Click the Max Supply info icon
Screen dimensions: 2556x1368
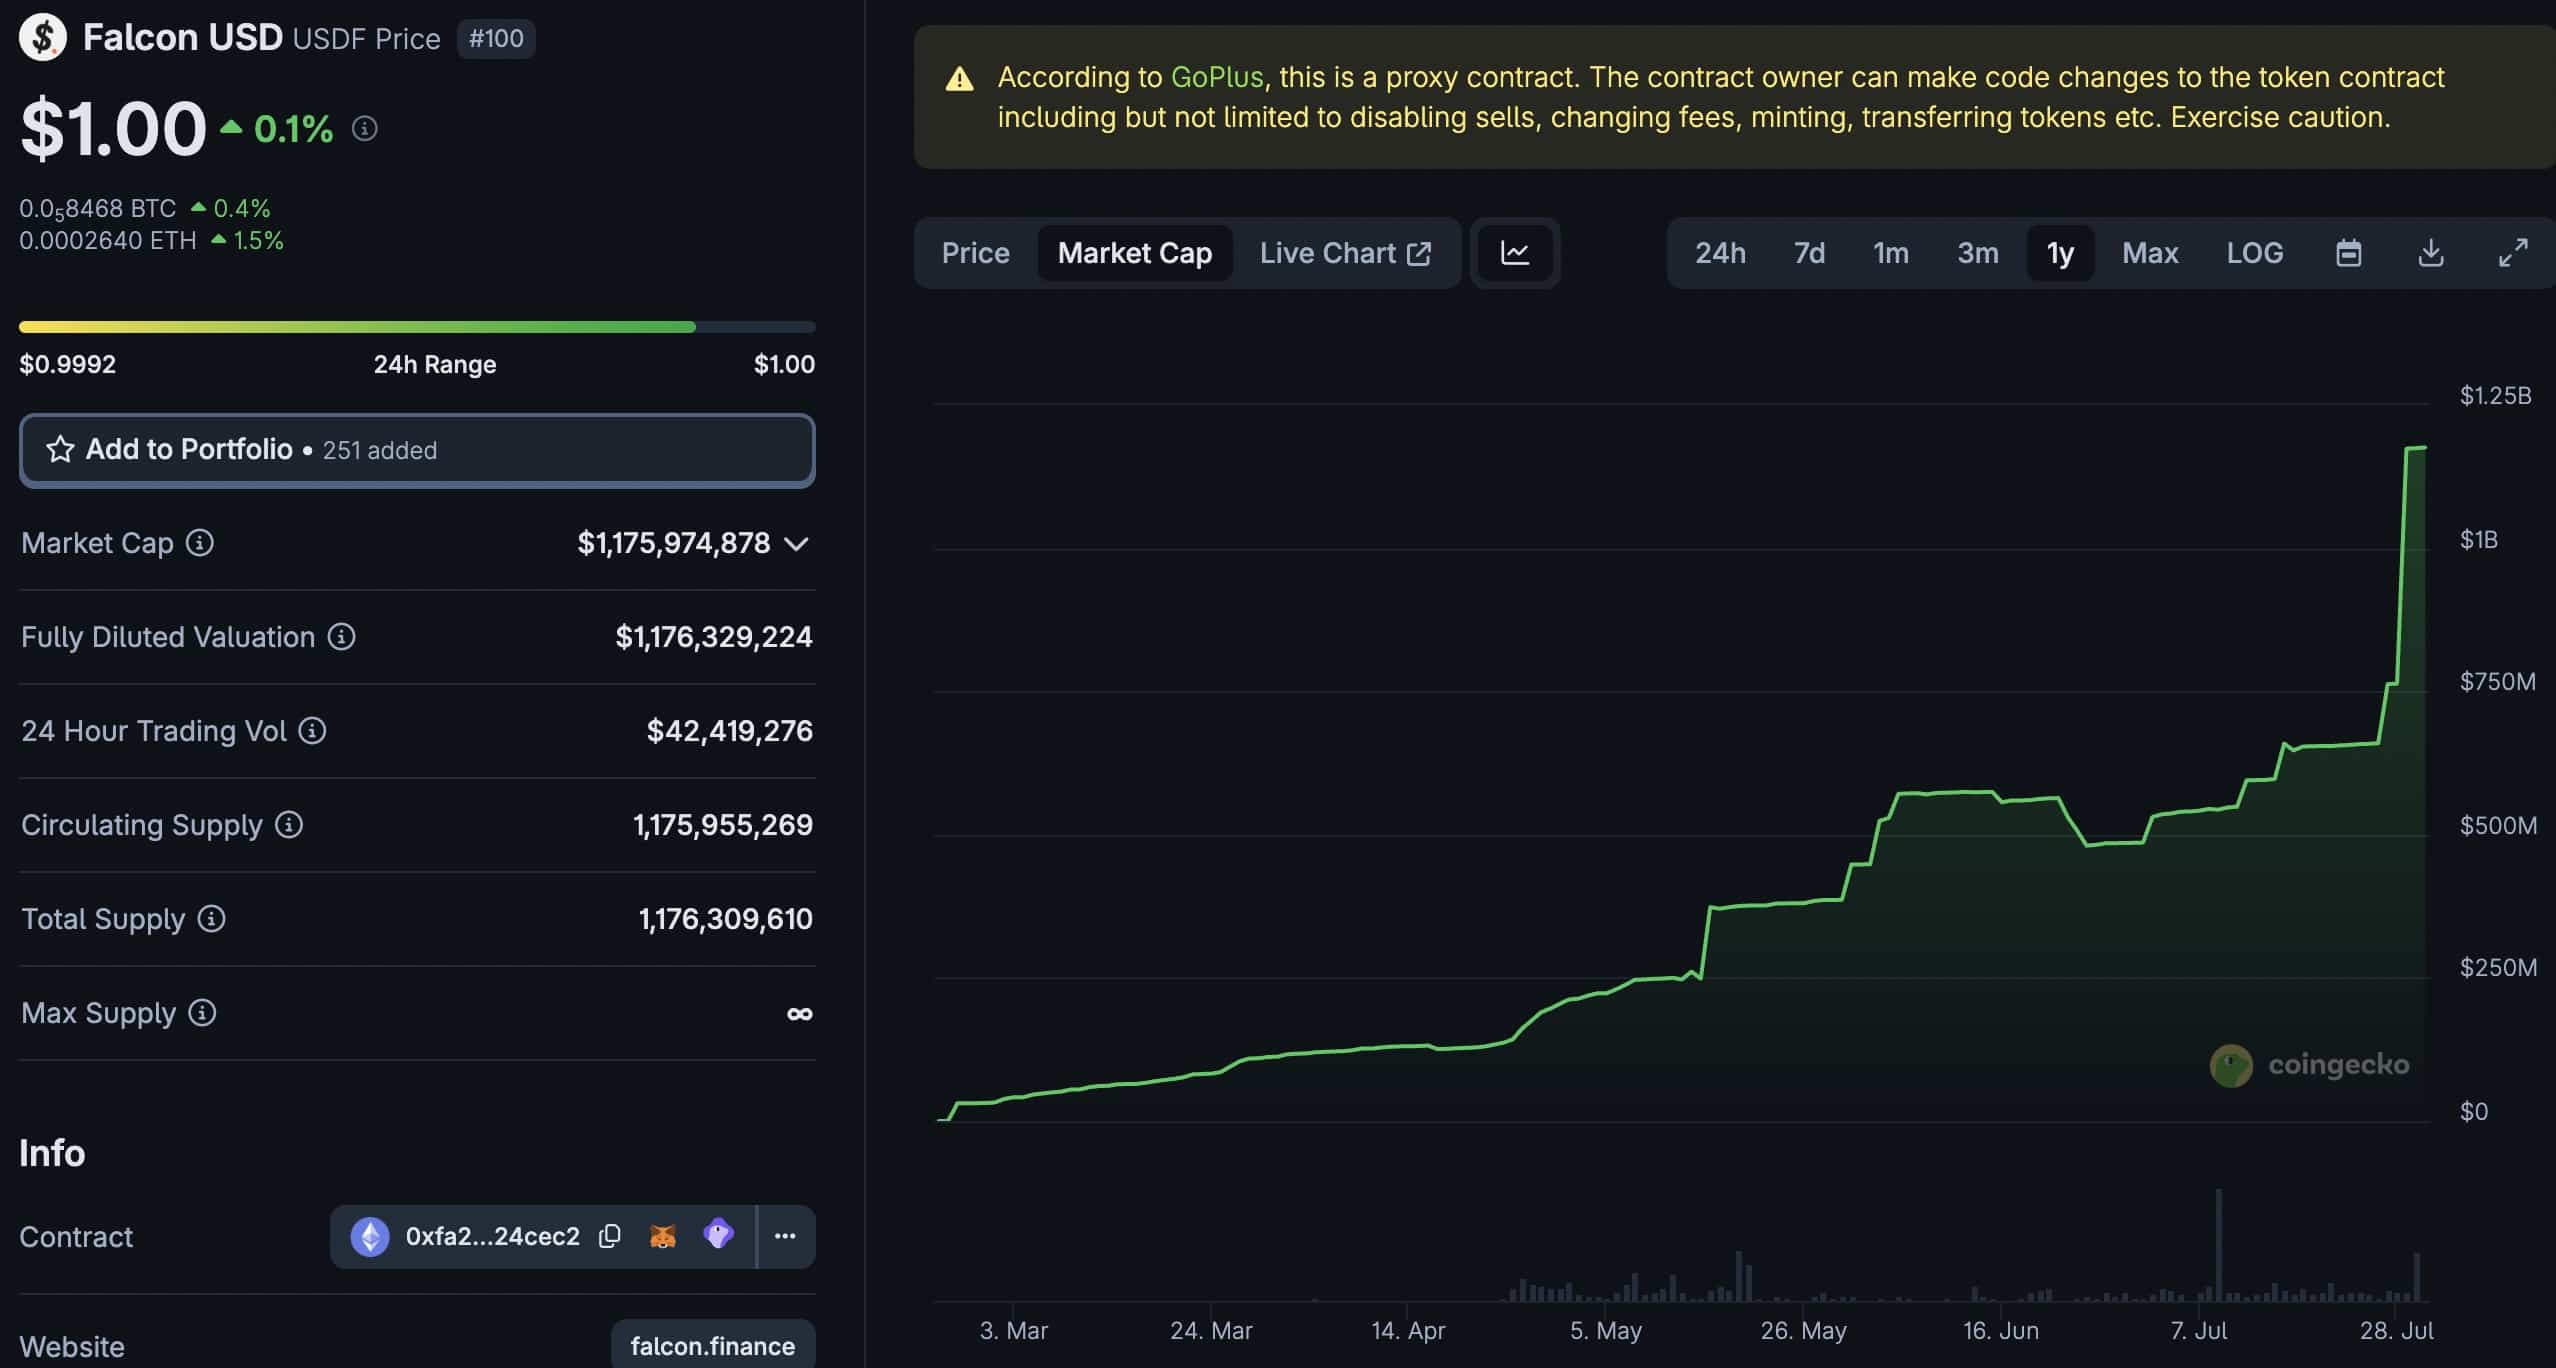pos(202,1013)
